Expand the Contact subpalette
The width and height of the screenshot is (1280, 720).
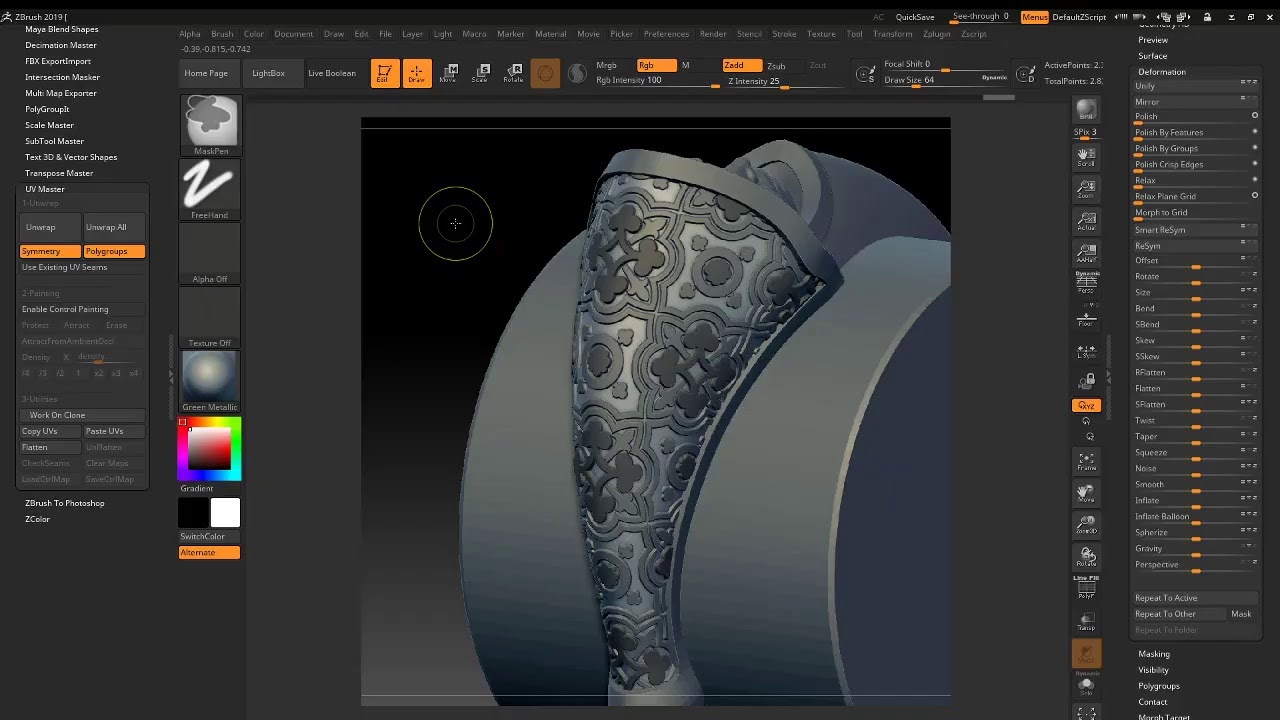tap(1153, 702)
